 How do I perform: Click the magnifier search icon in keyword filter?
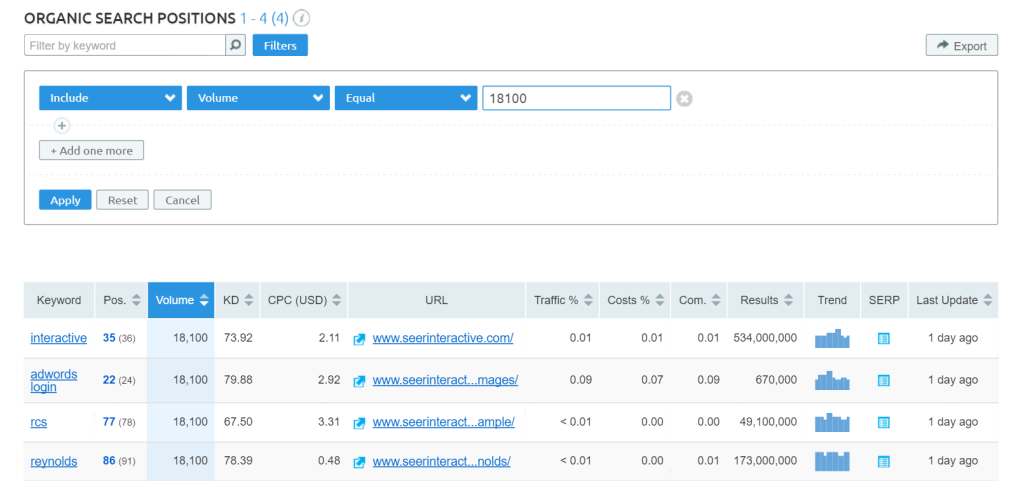tap(235, 45)
